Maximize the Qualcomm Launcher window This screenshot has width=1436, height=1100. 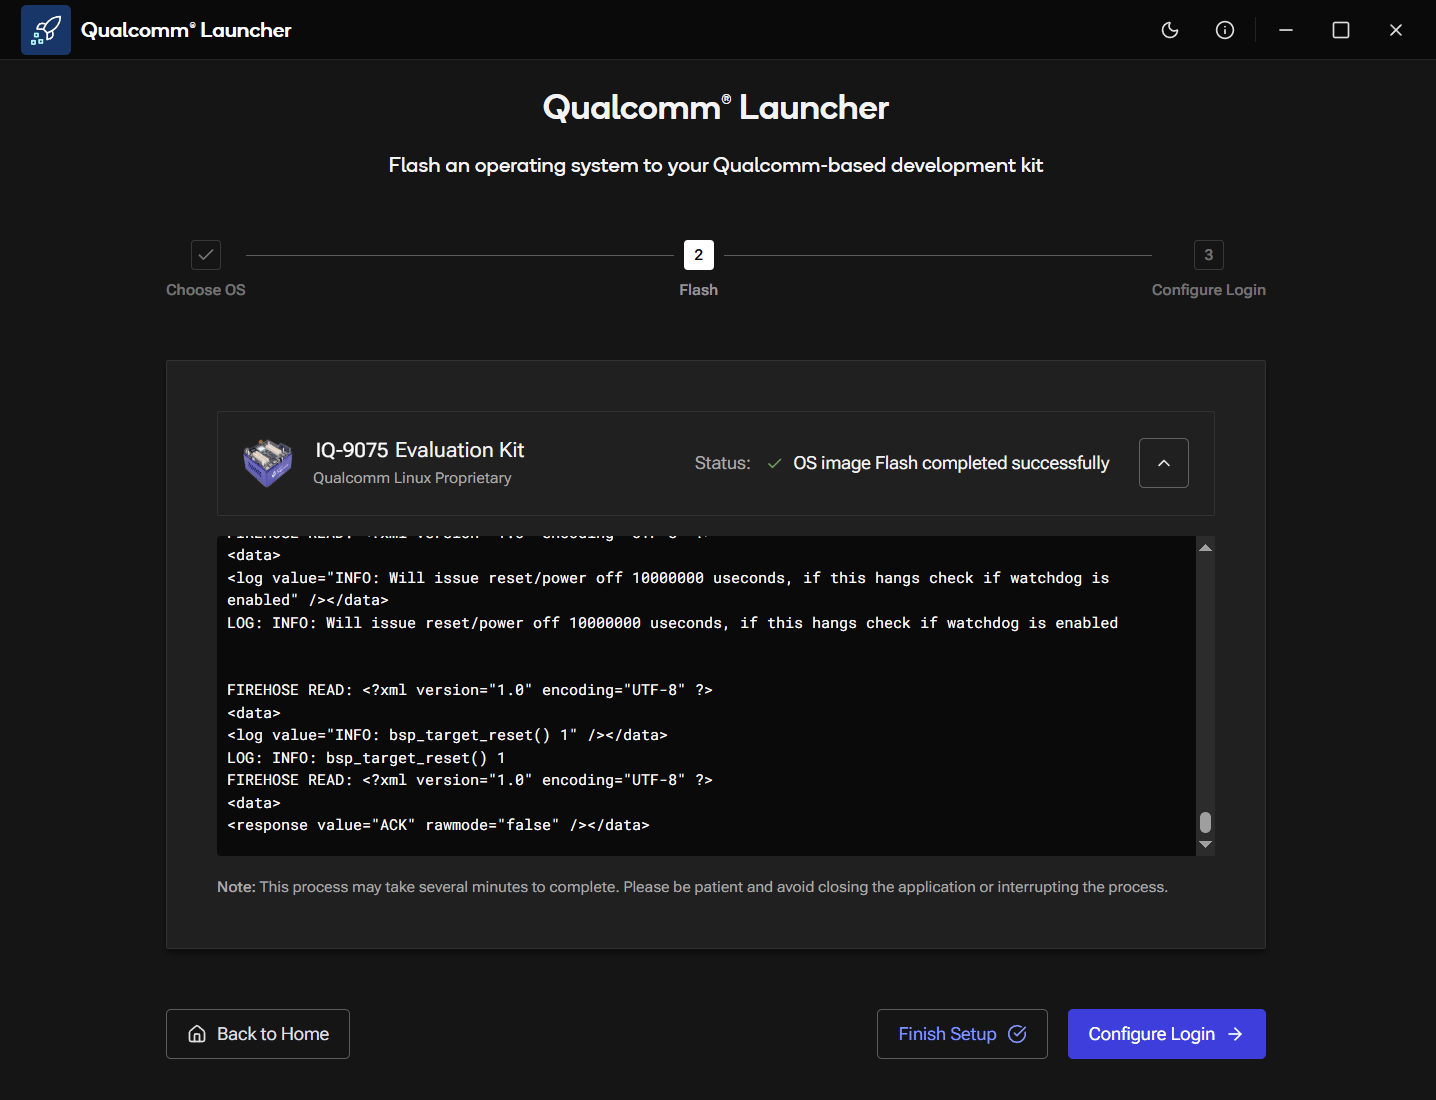coord(1341,30)
